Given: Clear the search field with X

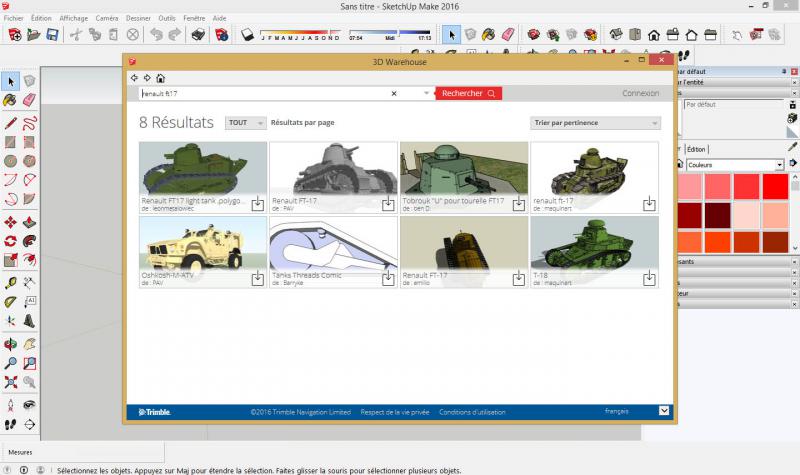Looking at the screenshot, I should click(x=394, y=93).
